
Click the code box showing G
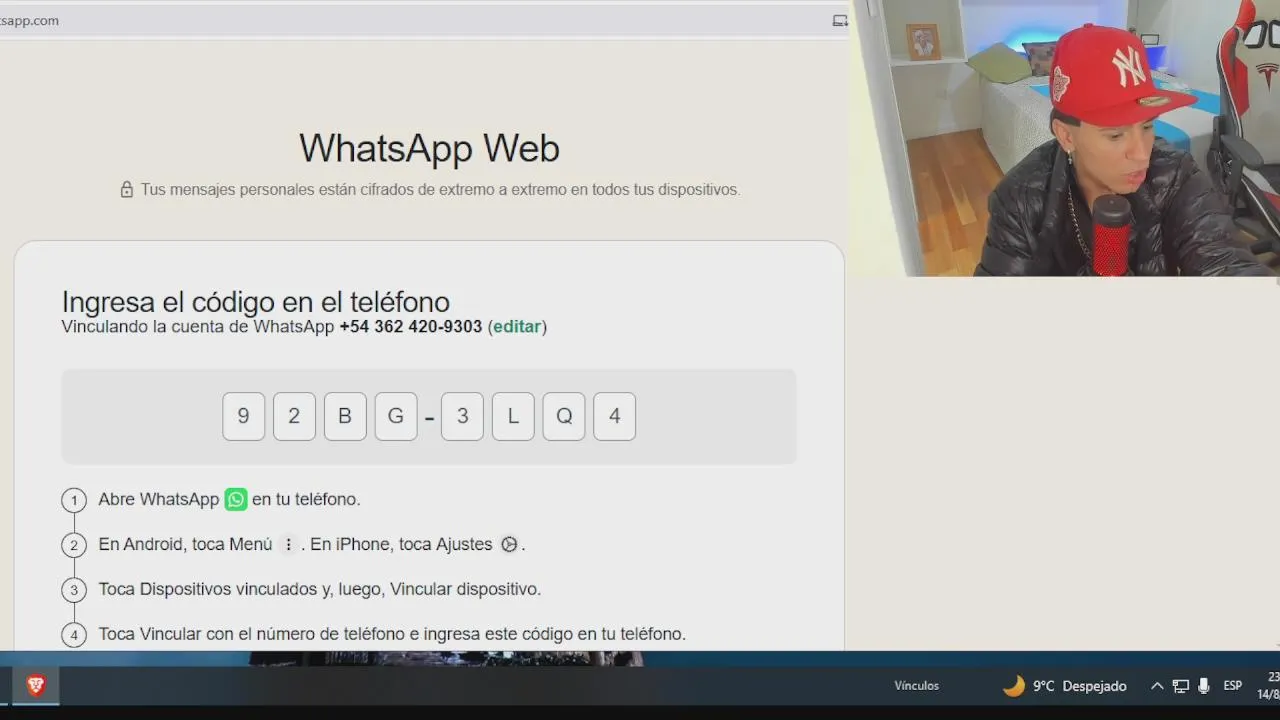pyautogui.click(x=396, y=416)
